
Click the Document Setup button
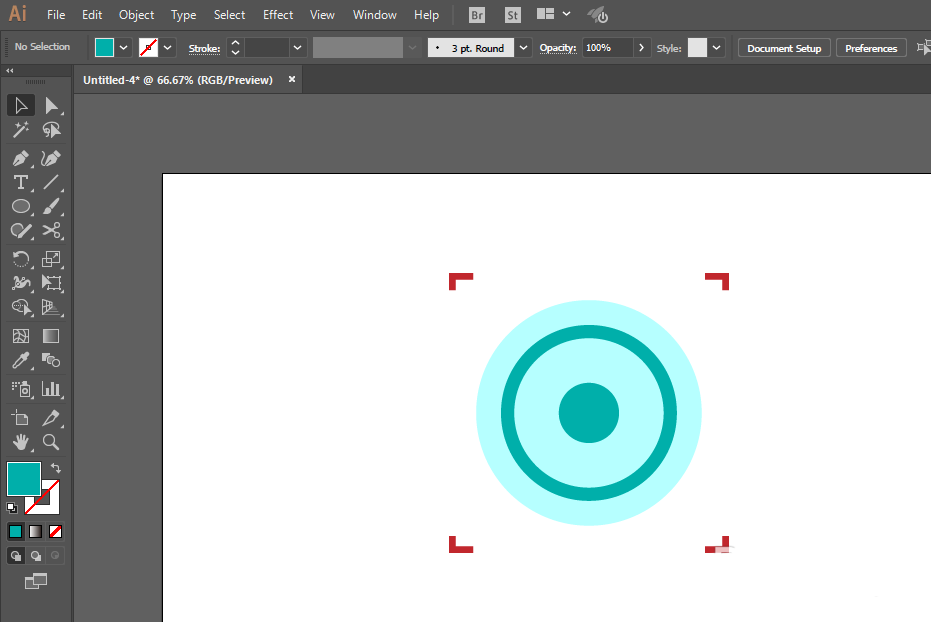pos(784,48)
